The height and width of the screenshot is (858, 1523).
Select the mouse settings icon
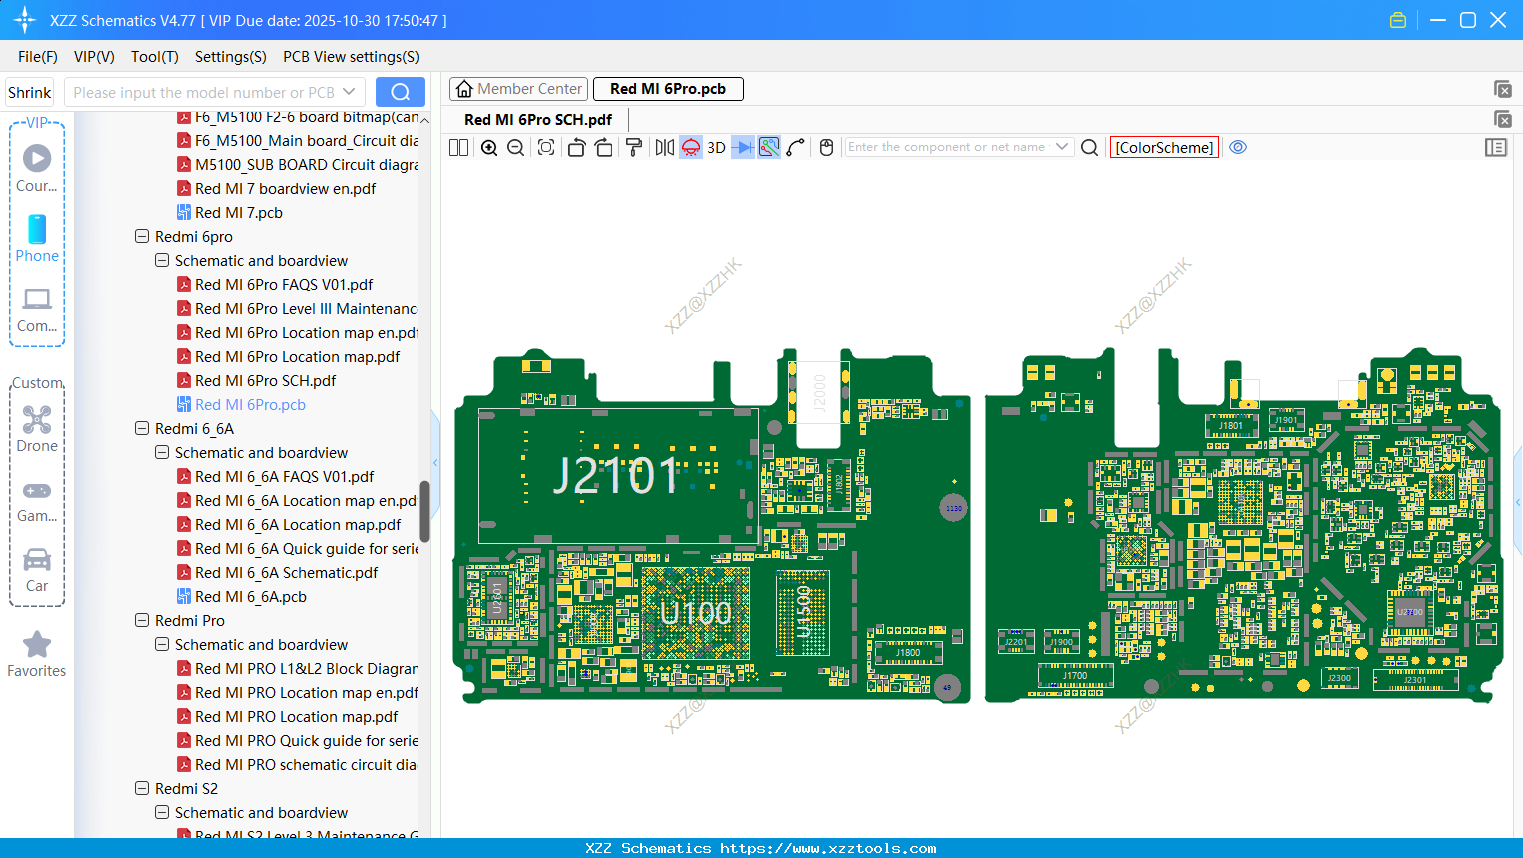[826, 148]
